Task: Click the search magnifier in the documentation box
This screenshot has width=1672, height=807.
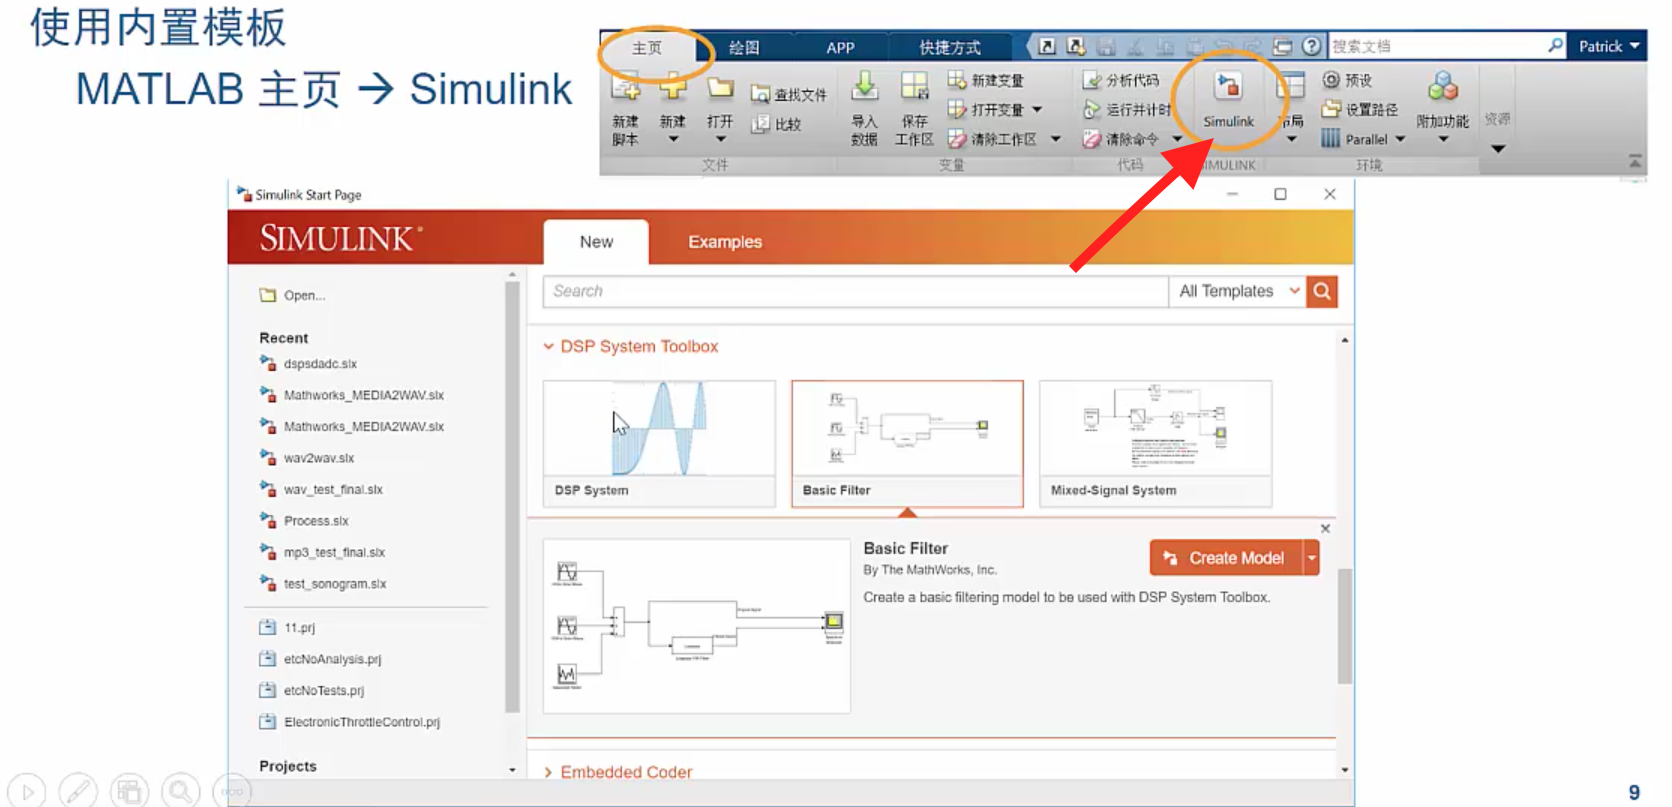Action: tap(1555, 46)
